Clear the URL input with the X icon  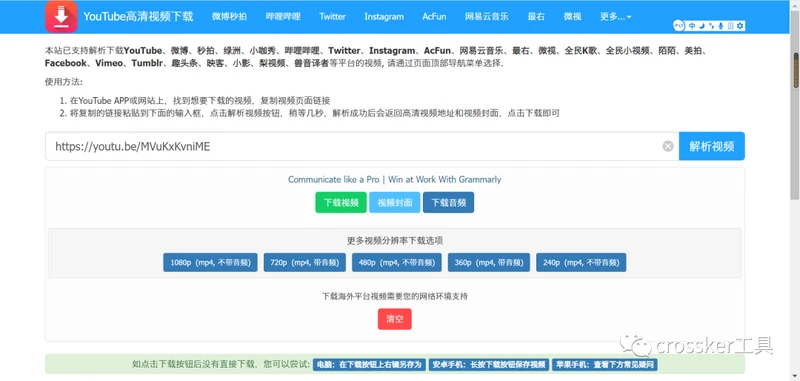point(668,146)
